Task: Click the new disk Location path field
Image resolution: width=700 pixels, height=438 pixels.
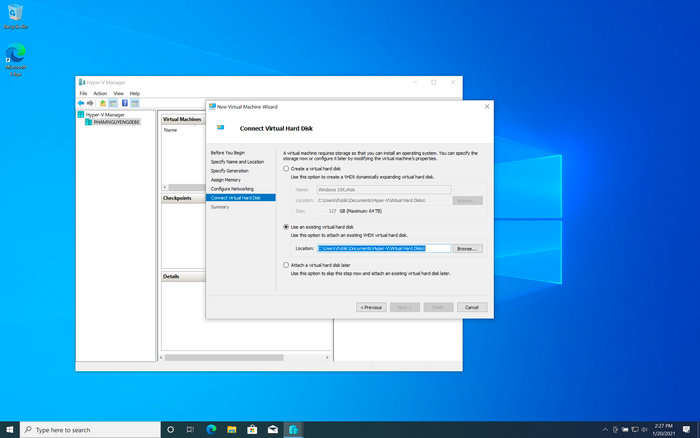Action: point(384,200)
